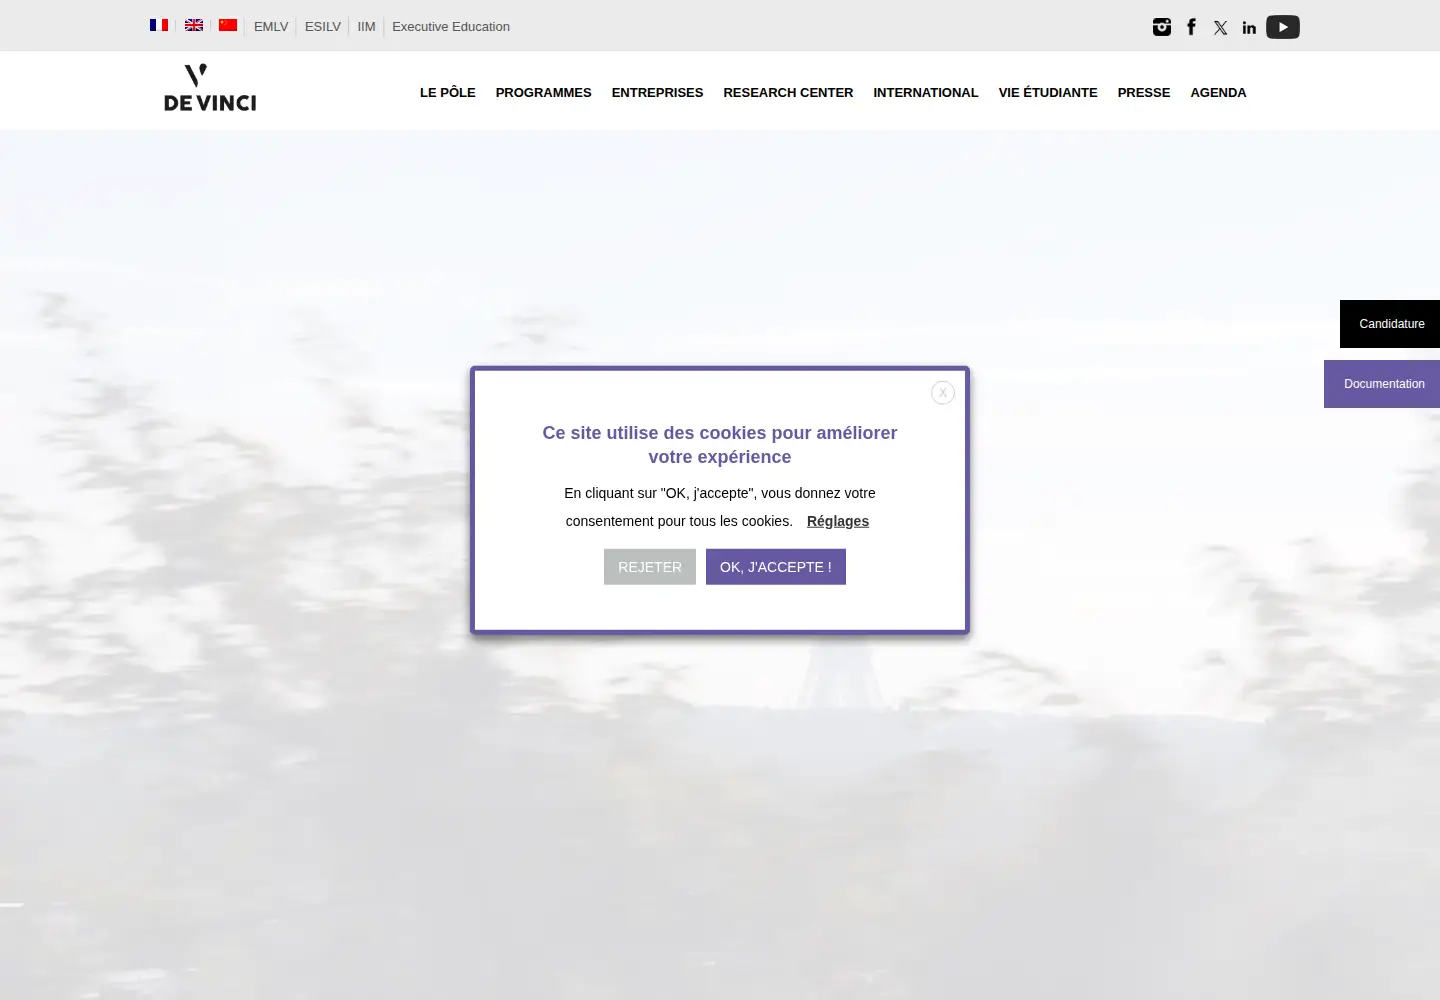
Task: Accept cookies with OK, J'accepte button
Action: coord(776,567)
